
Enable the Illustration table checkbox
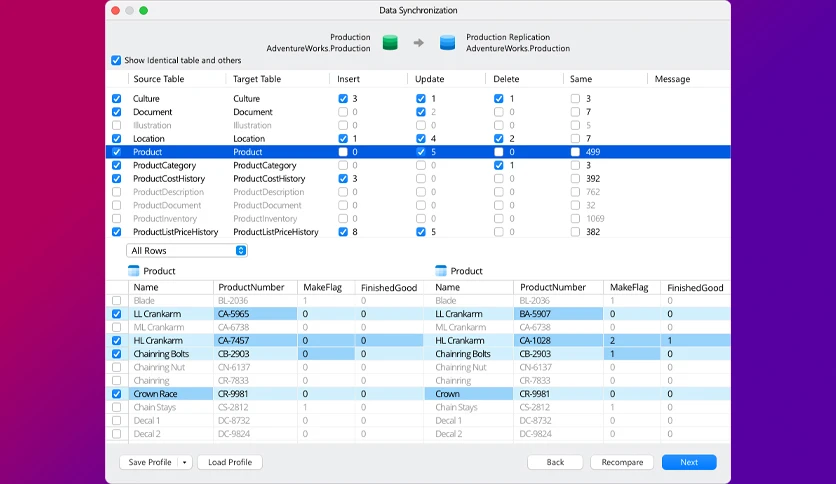116,125
